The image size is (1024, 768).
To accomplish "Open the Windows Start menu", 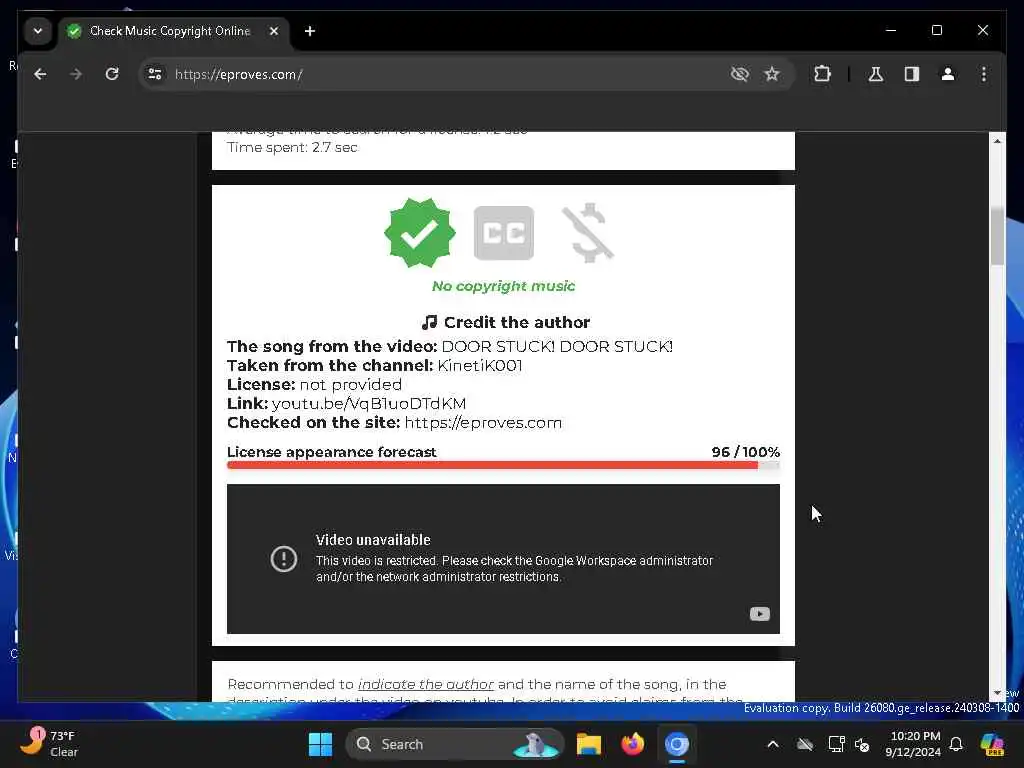I will tap(320, 744).
